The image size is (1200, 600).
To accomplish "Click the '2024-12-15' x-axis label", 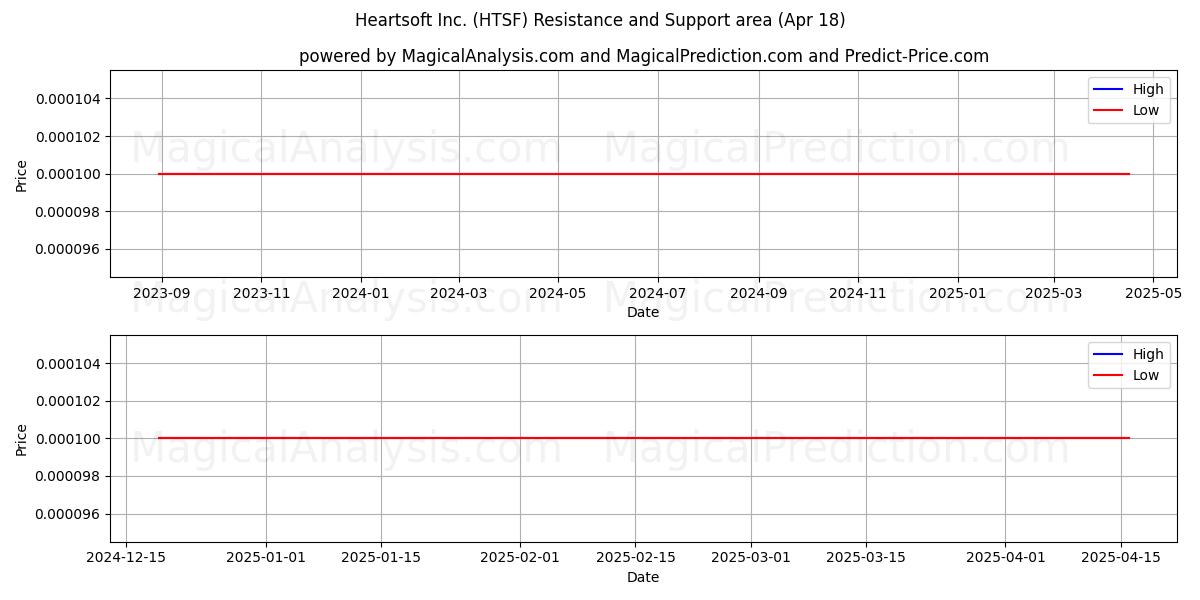I will 125,560.
